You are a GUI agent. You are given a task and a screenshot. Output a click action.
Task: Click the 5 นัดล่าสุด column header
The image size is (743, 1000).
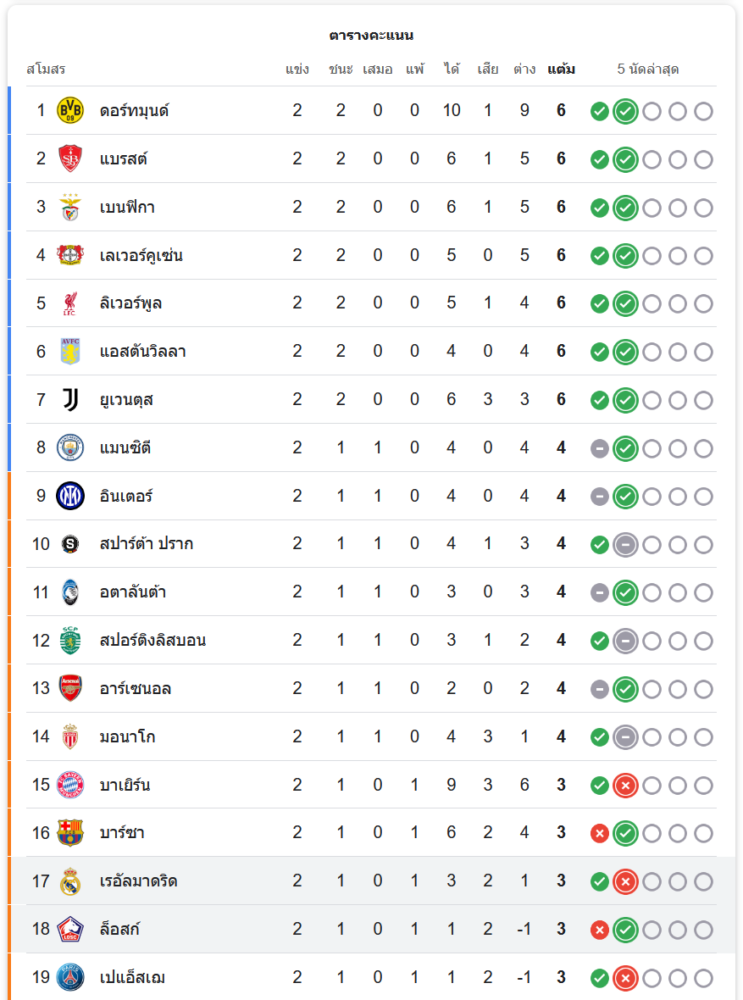coord(648,70)
